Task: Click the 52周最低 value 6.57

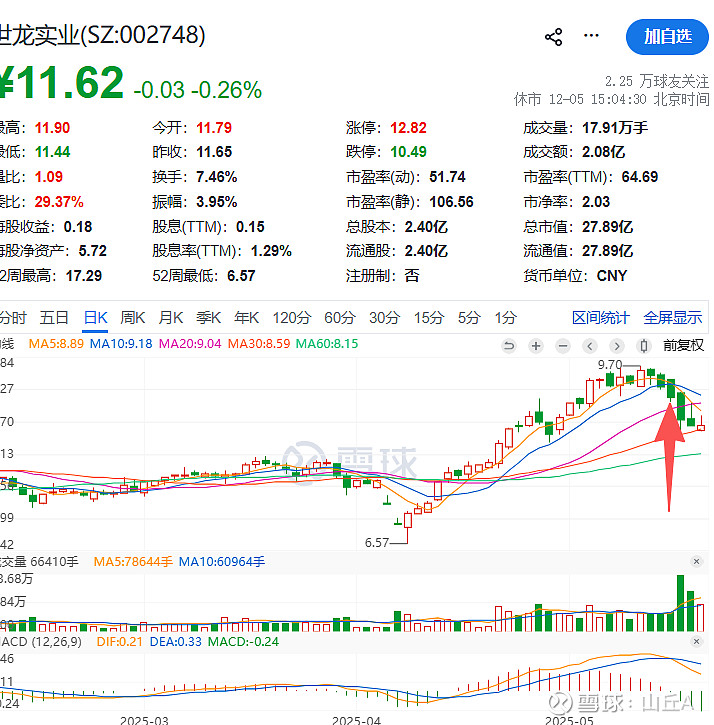Action: pos(241,276)
